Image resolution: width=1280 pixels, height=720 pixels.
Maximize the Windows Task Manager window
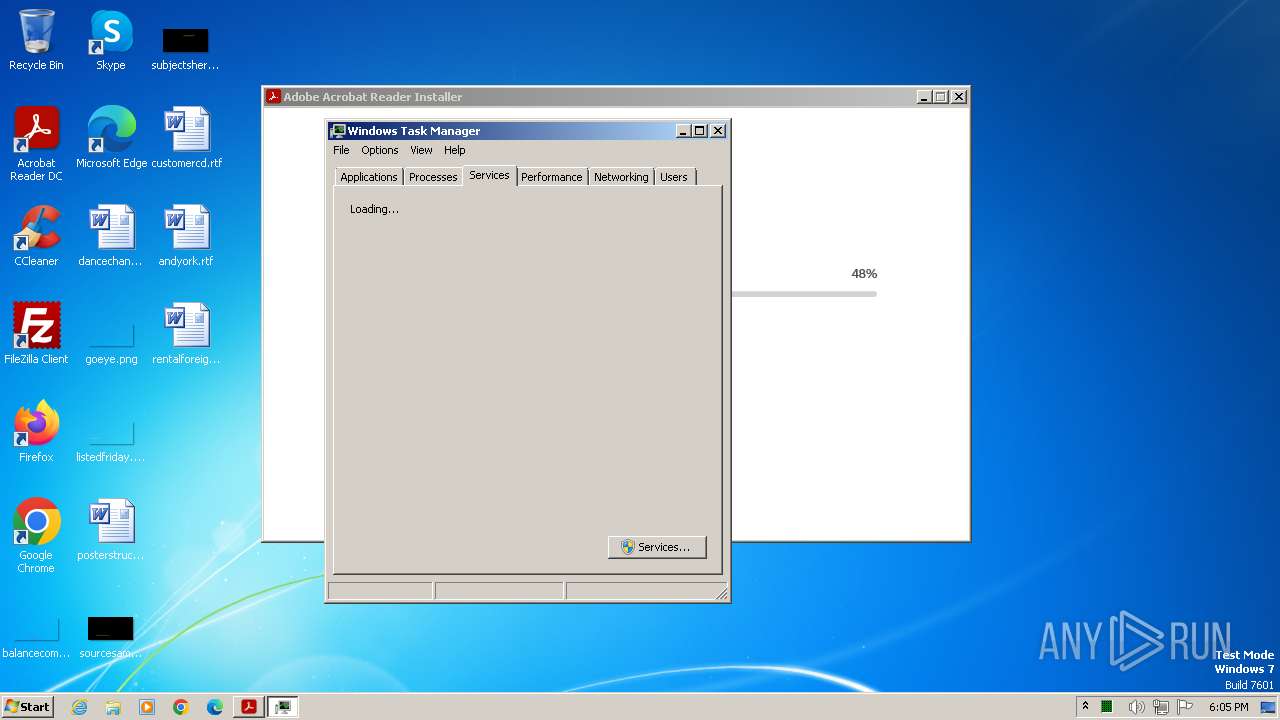point(699,131)
